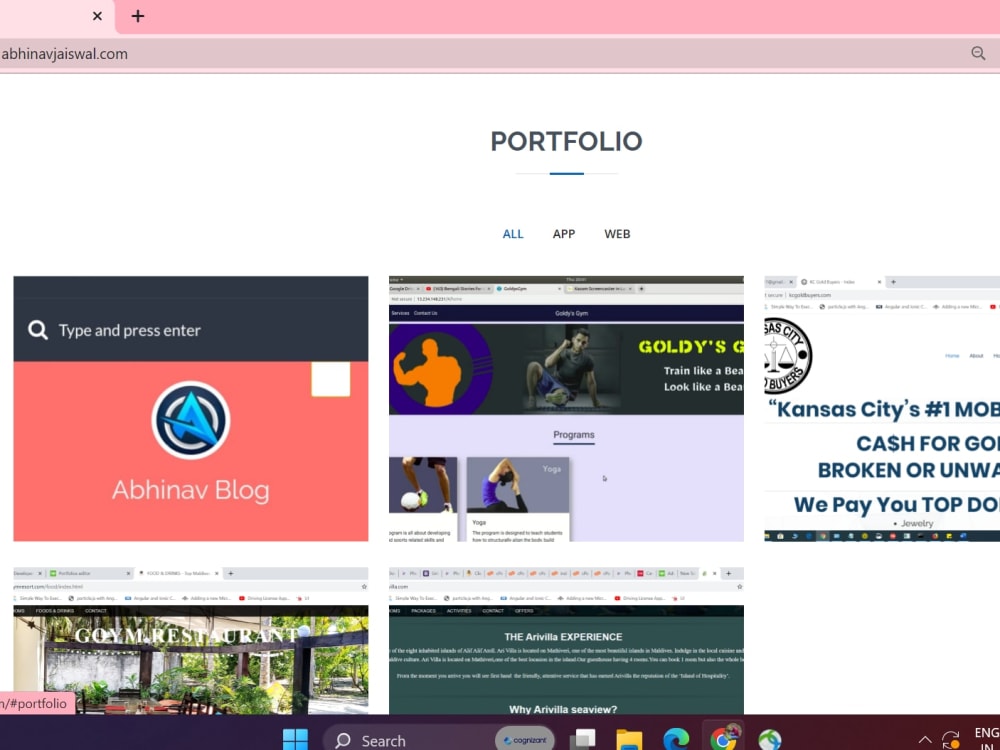1000x750 pixels.
Task: Launch Microsoft Edge from the taskbar
Action: (676, 740)
